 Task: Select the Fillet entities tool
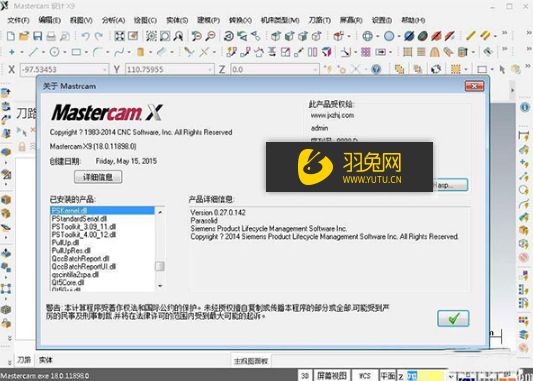tap(98, 52)
